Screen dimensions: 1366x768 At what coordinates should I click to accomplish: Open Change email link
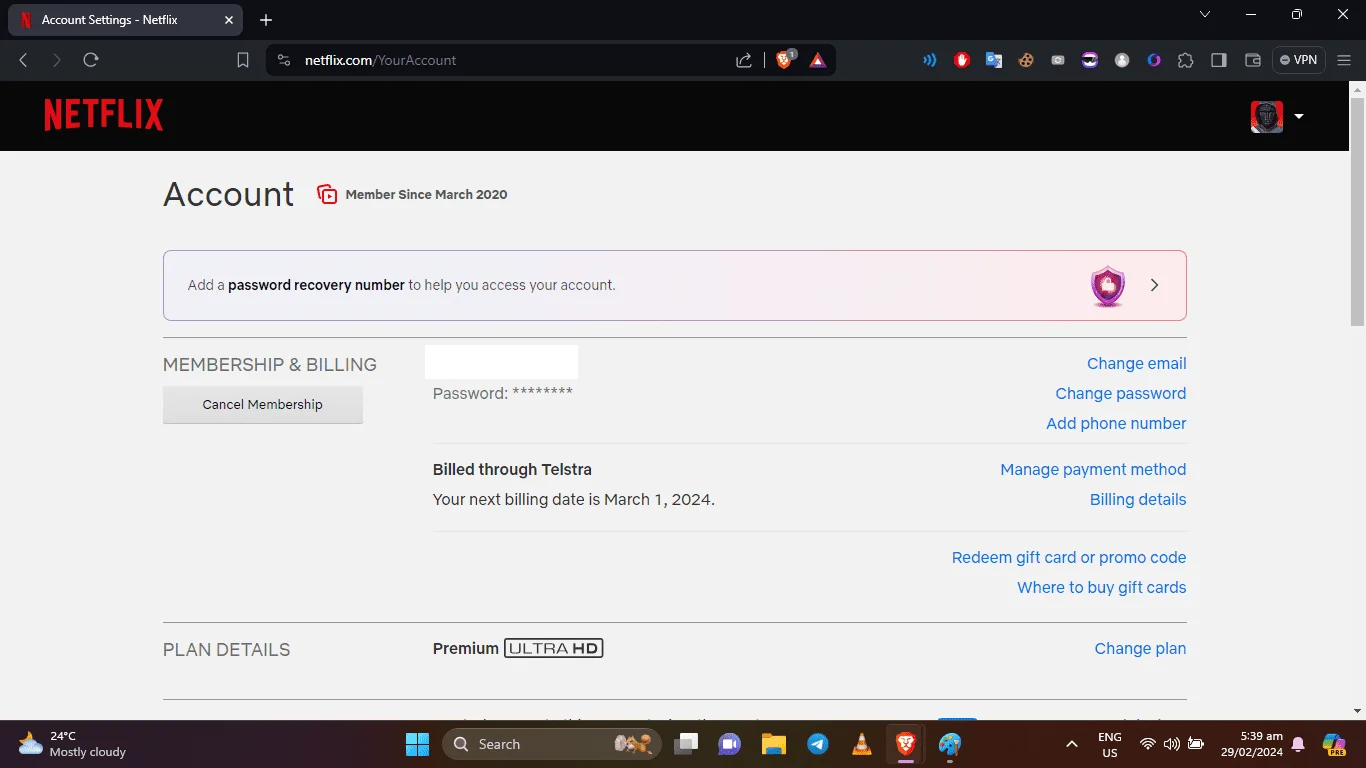1136,364
